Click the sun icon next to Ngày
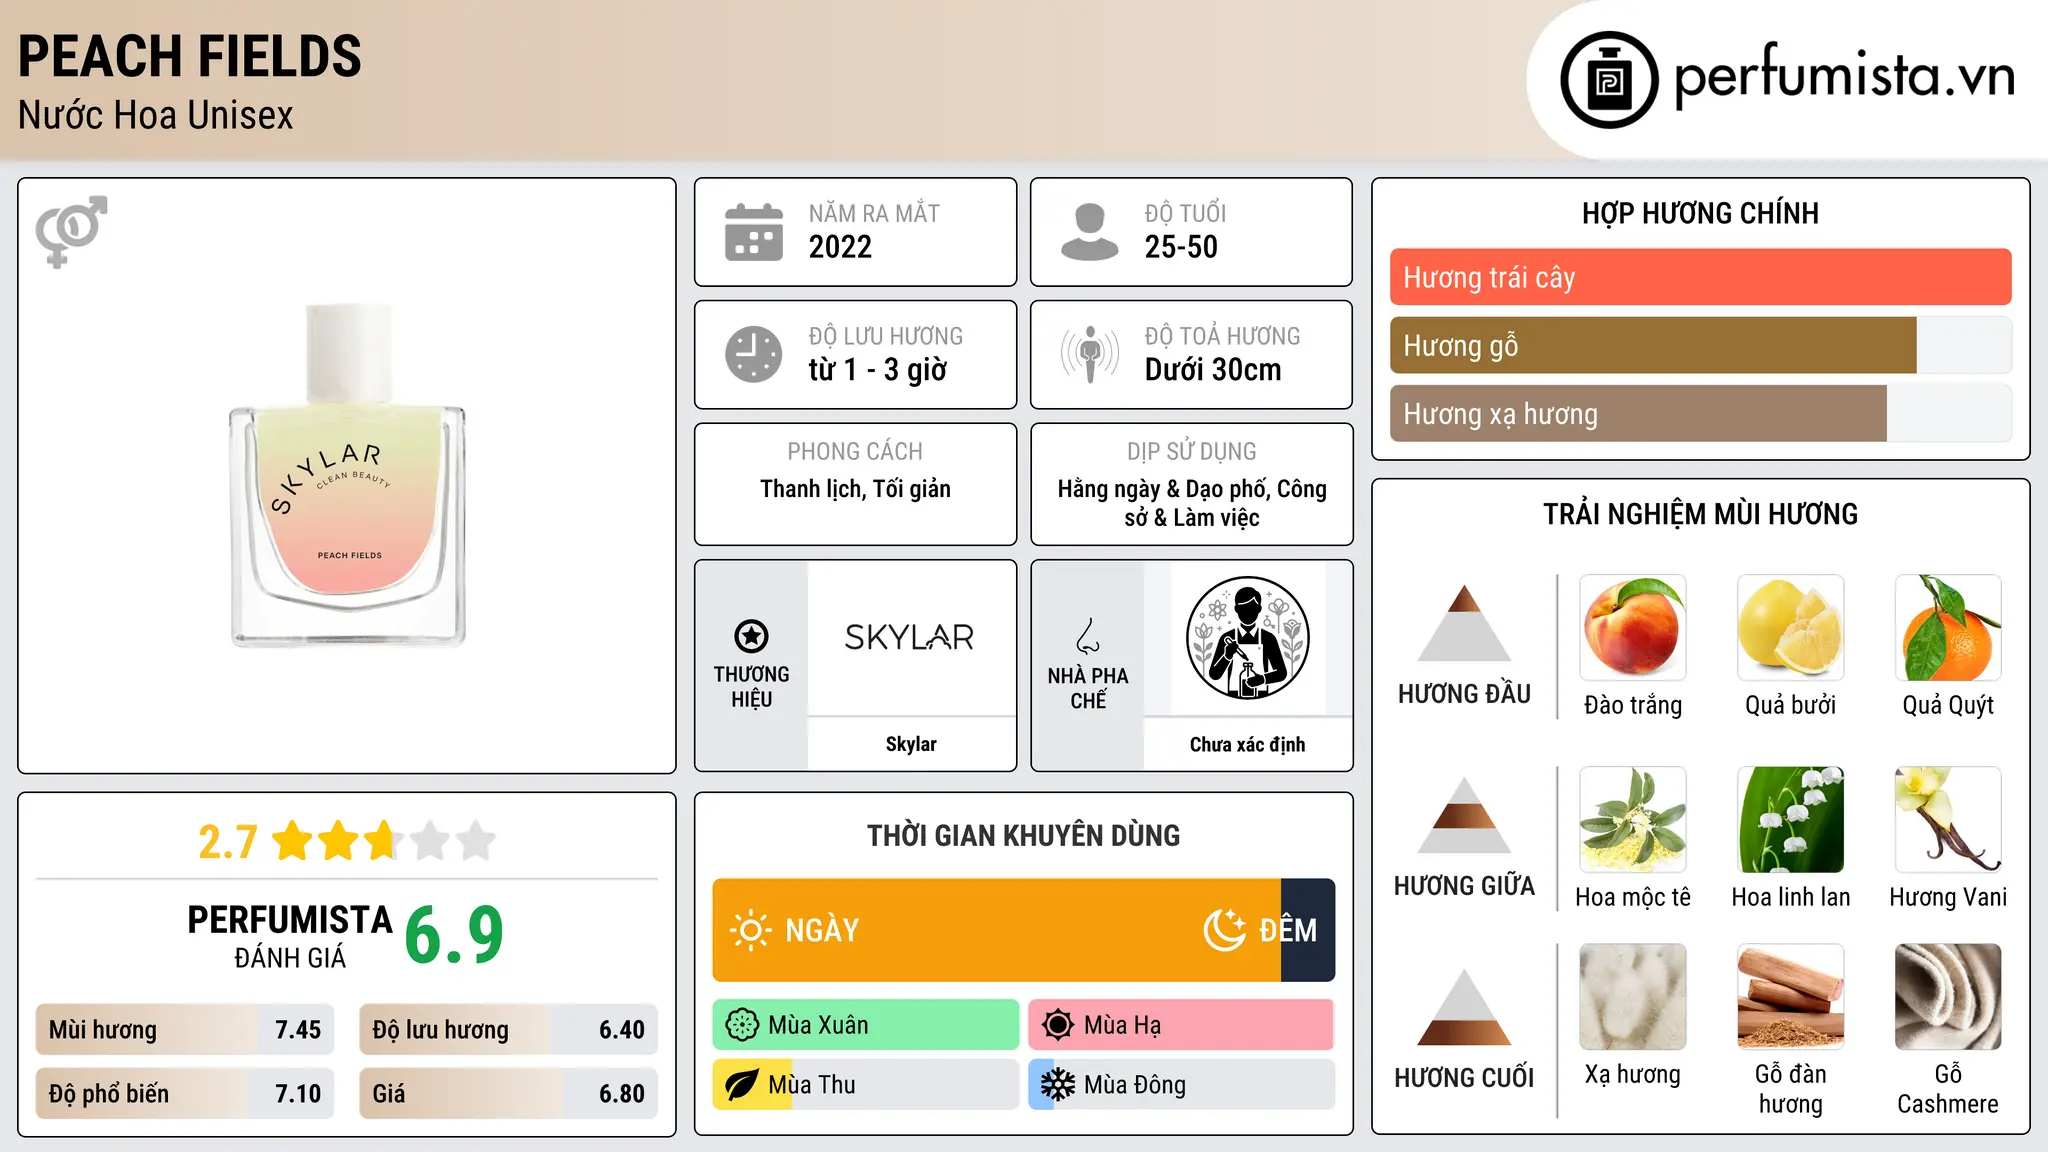The width and height of the screenshot is (2048, 1152). click(750, 930)
